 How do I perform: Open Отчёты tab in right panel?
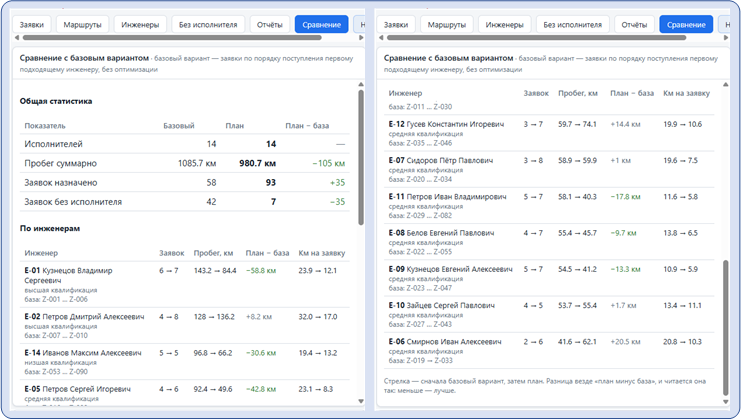(x=634, y=25)
